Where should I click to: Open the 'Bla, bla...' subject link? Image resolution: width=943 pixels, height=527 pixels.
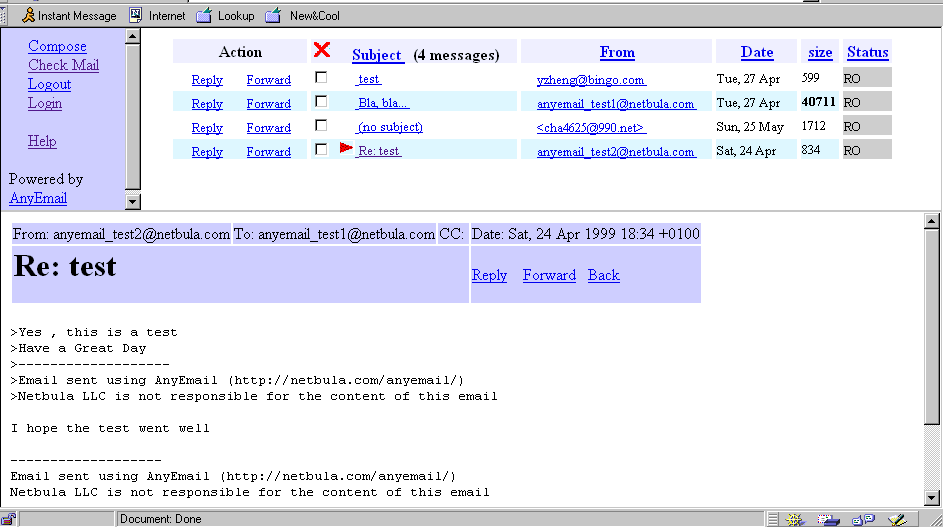(x=383, y=103)
